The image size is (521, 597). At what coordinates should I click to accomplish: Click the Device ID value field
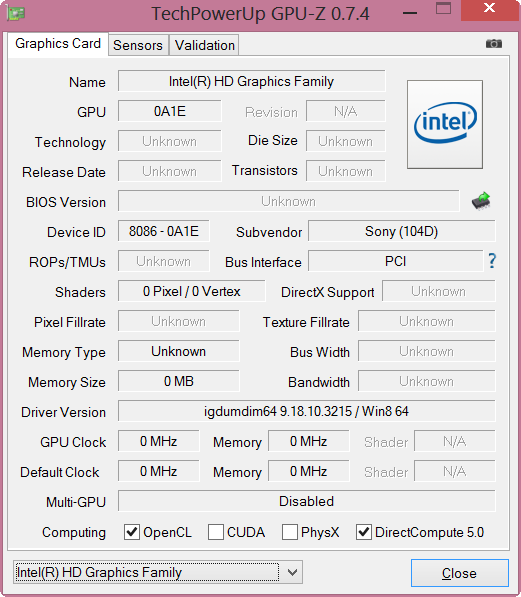(x=163, y=231)
